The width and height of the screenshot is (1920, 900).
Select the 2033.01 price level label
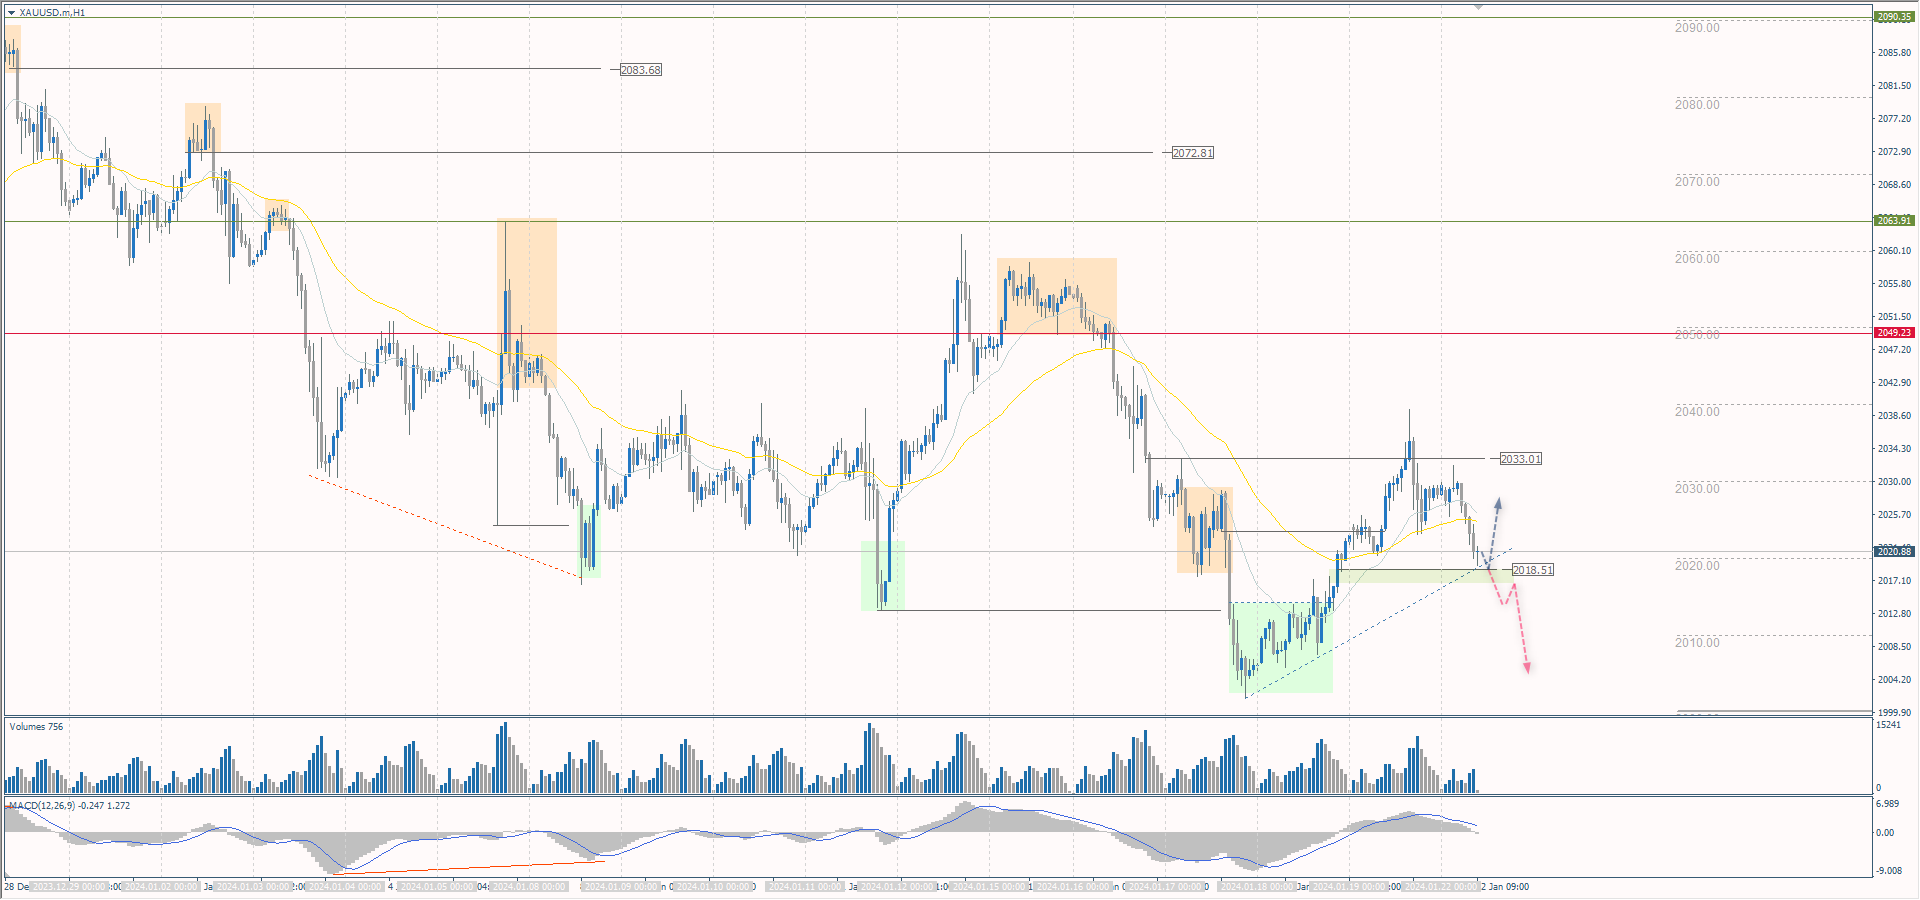click(1521, 459)
